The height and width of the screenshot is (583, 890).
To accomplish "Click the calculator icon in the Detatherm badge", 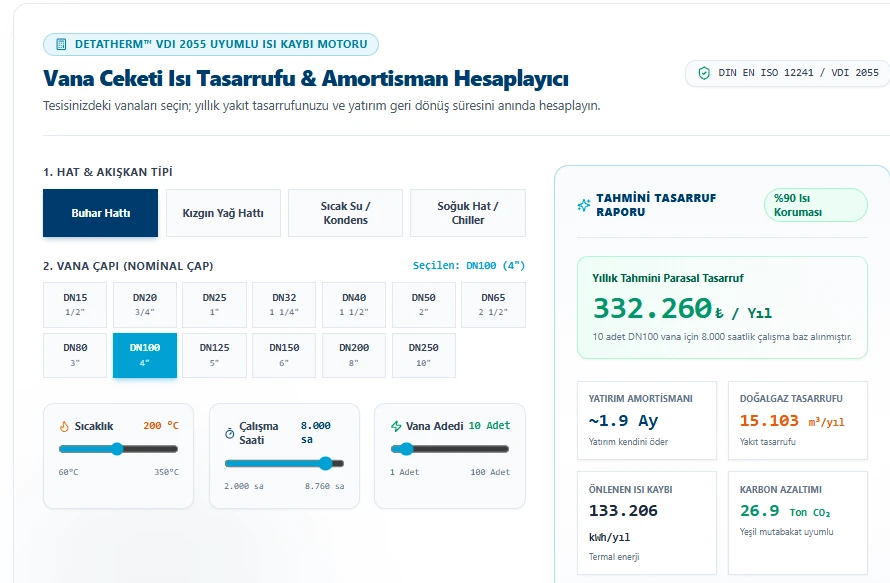I will pyautogui.click(x=61, y=44).
